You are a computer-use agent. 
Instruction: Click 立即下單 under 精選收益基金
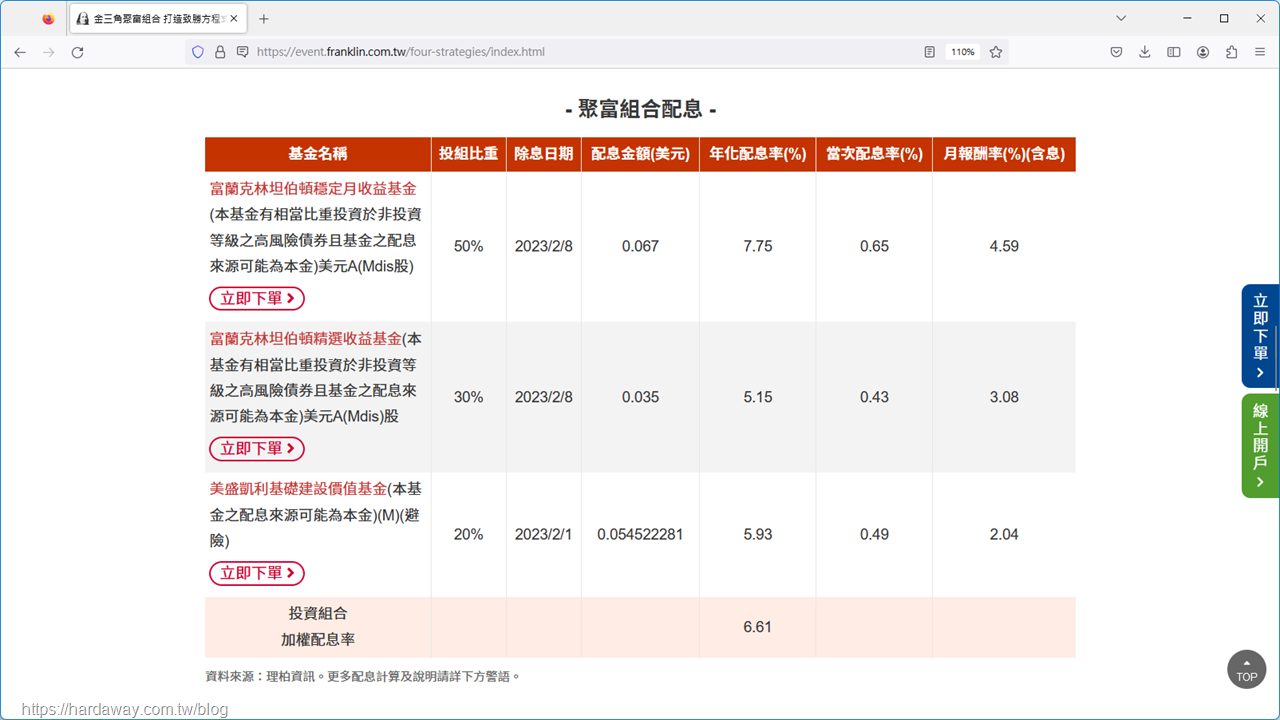click(257, 449)
